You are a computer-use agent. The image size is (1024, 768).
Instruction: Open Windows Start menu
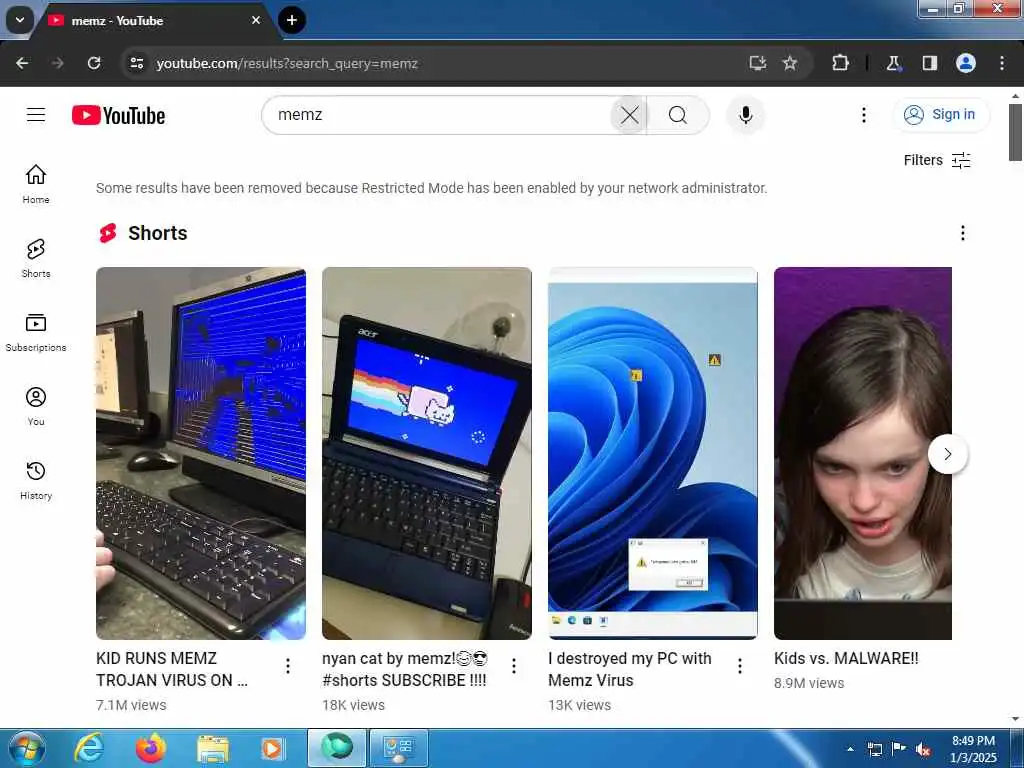pos(26,748)
